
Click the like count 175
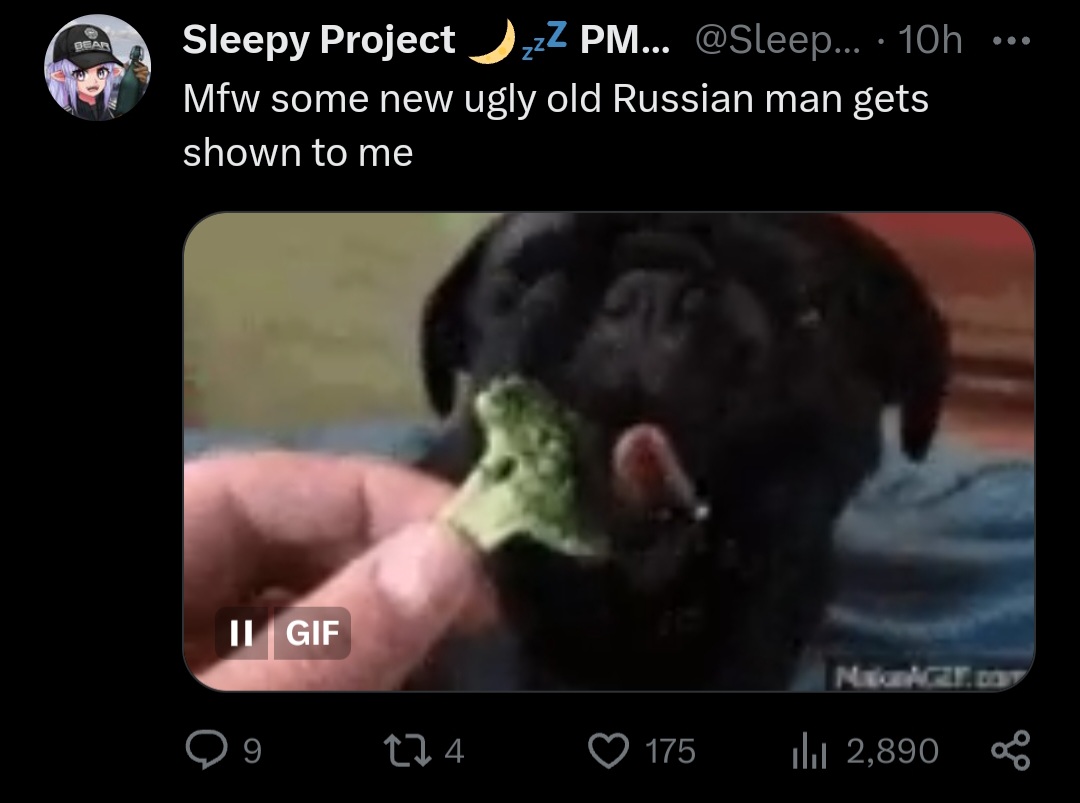point(670,751)
